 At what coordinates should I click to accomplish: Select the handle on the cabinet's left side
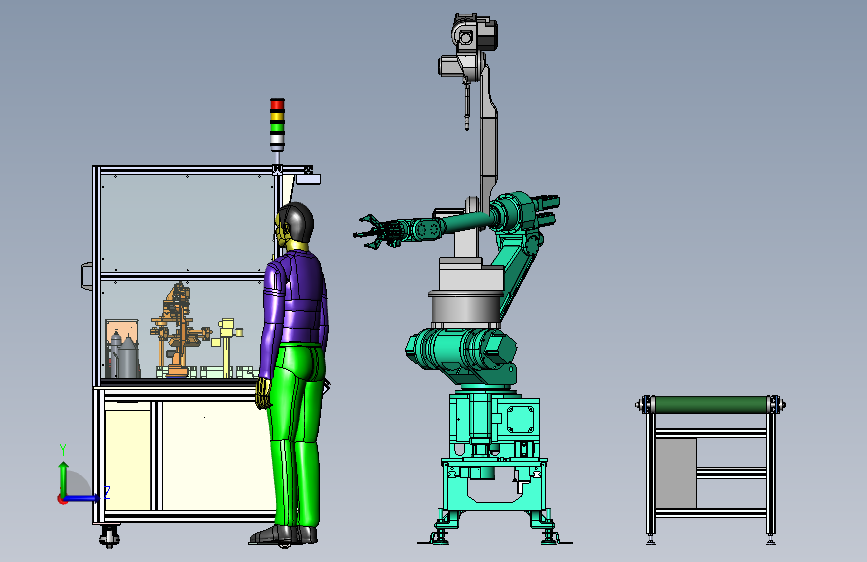pyautogui.click(x=87, y=276)
